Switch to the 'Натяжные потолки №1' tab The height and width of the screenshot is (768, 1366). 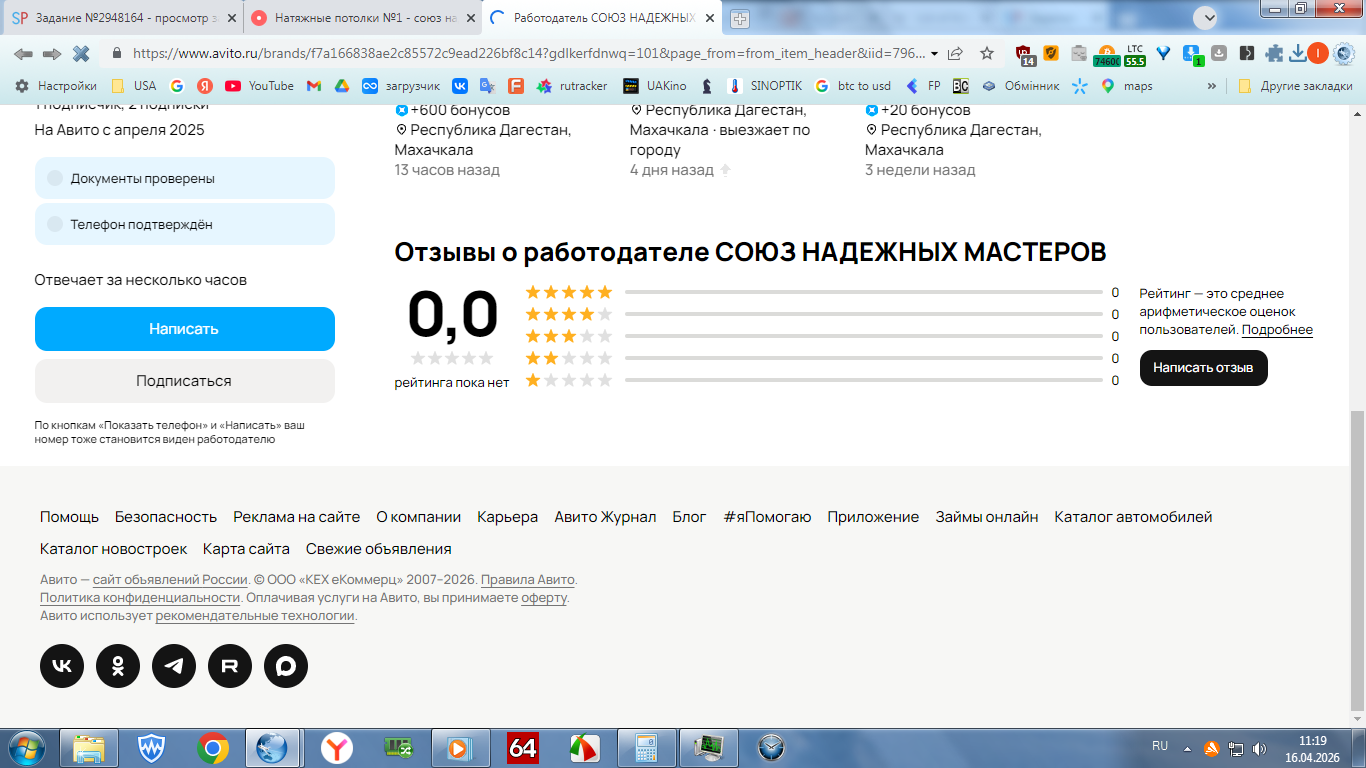tap(361, 18)
